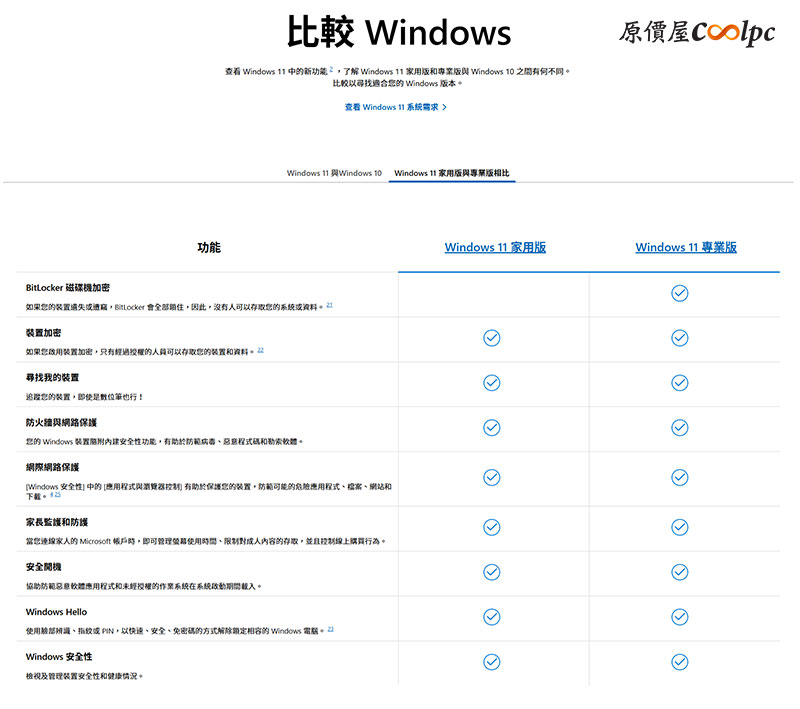Click the 防火牆與網路保護 checkmark under 家用版
Screen dimensions: 800x709
tap(491, 427)
